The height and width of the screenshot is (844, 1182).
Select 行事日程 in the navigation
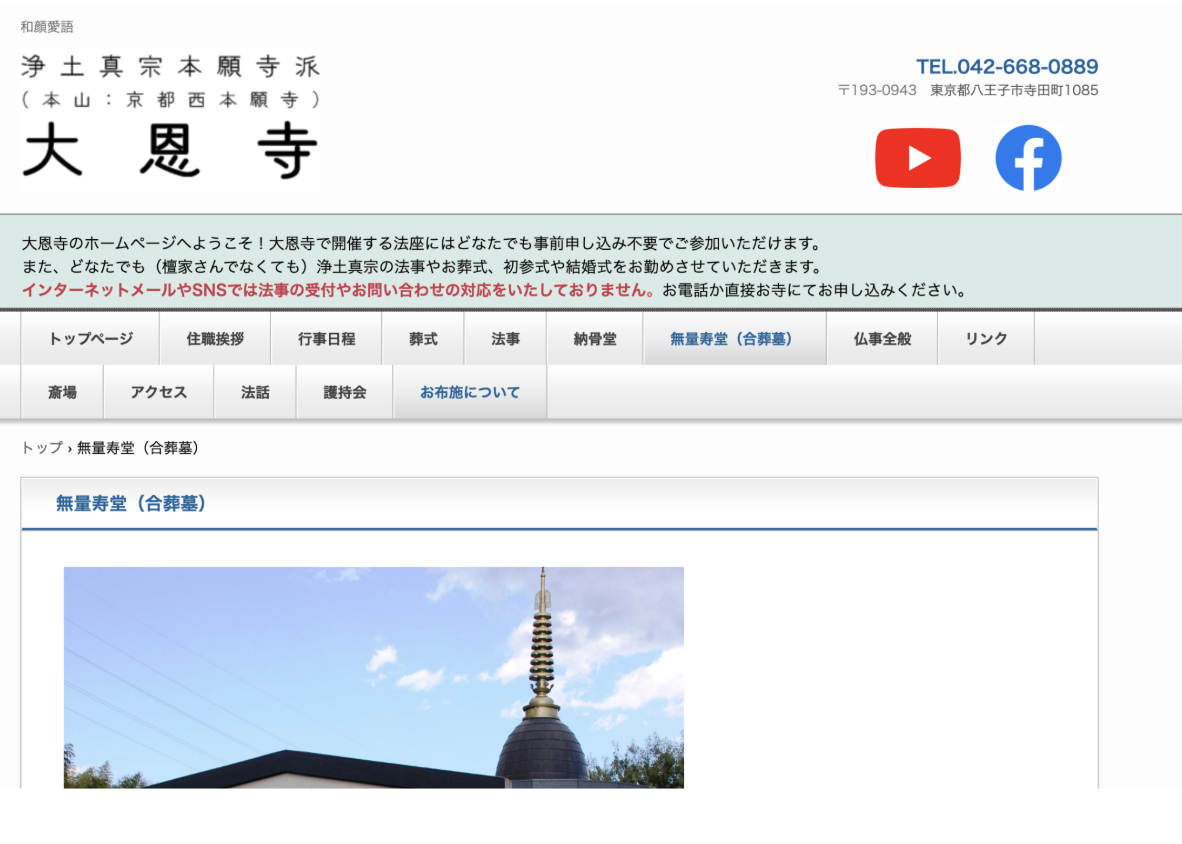(x=326, y=339)
